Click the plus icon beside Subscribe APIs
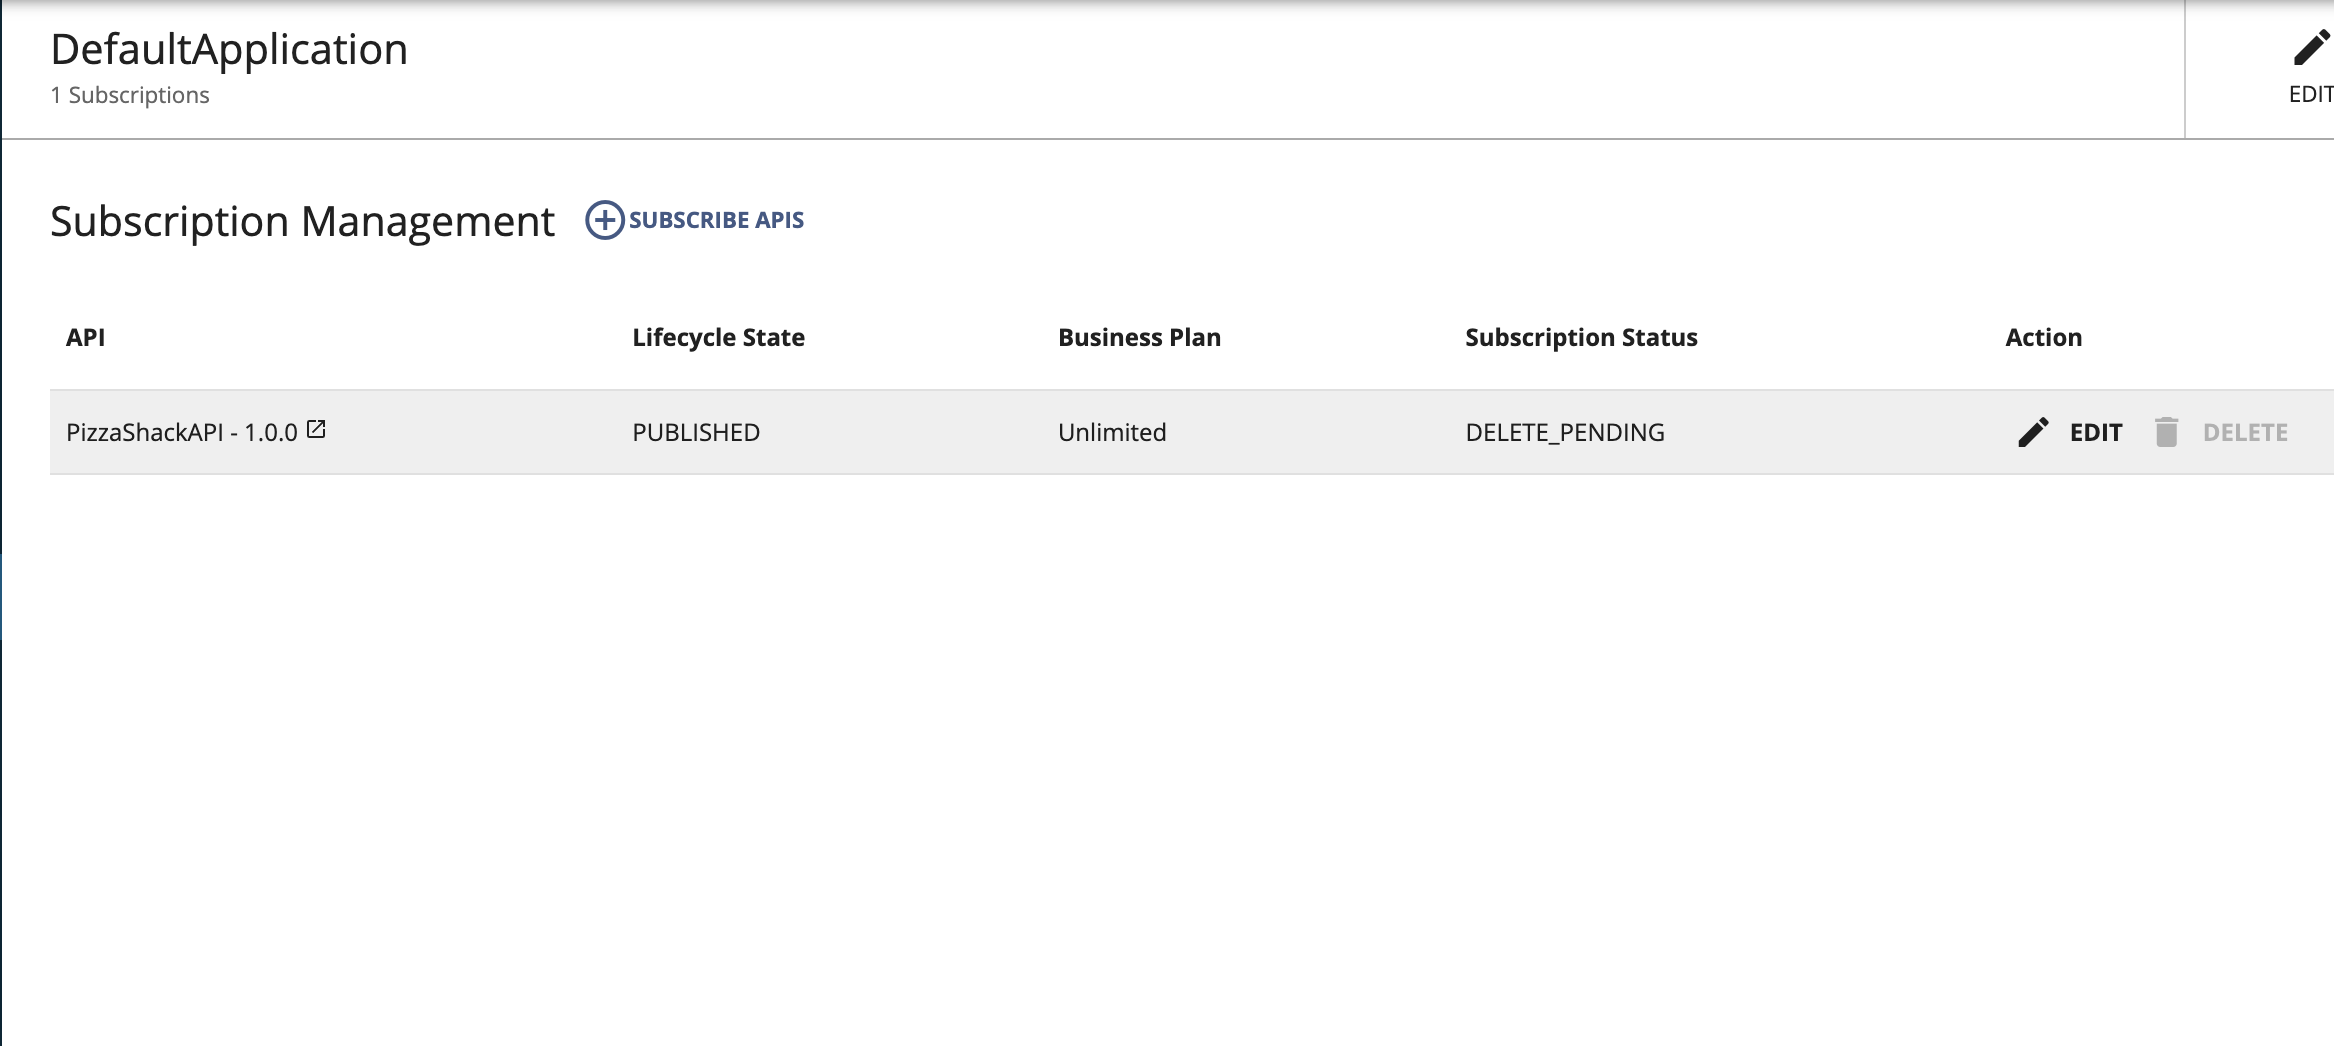The height and width of the screenshot is (1046, 2334). coord(604,219)
